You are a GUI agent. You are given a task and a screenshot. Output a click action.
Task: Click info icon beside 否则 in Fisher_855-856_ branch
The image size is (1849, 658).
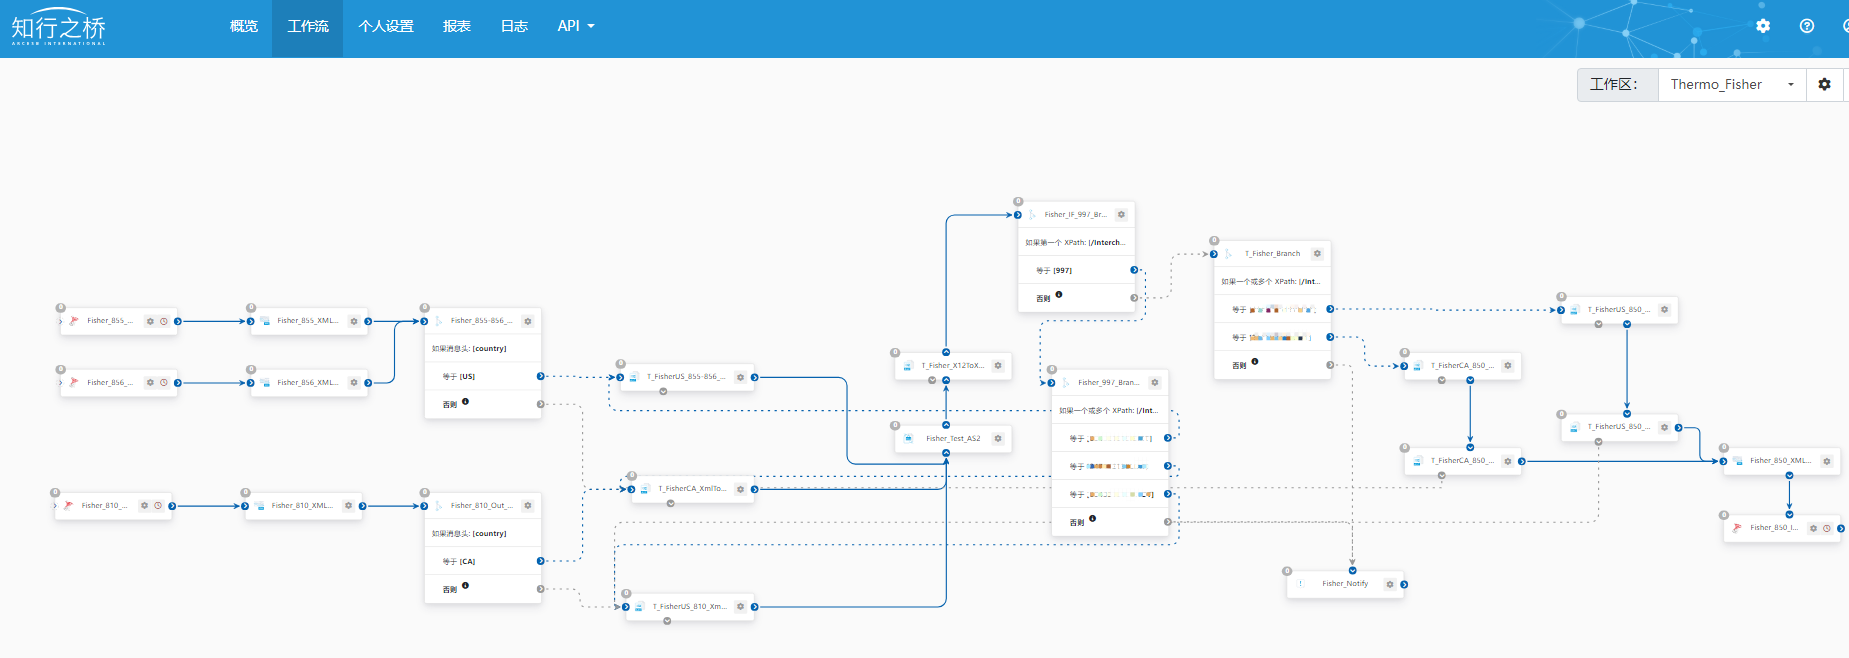[x=465, y=402]
